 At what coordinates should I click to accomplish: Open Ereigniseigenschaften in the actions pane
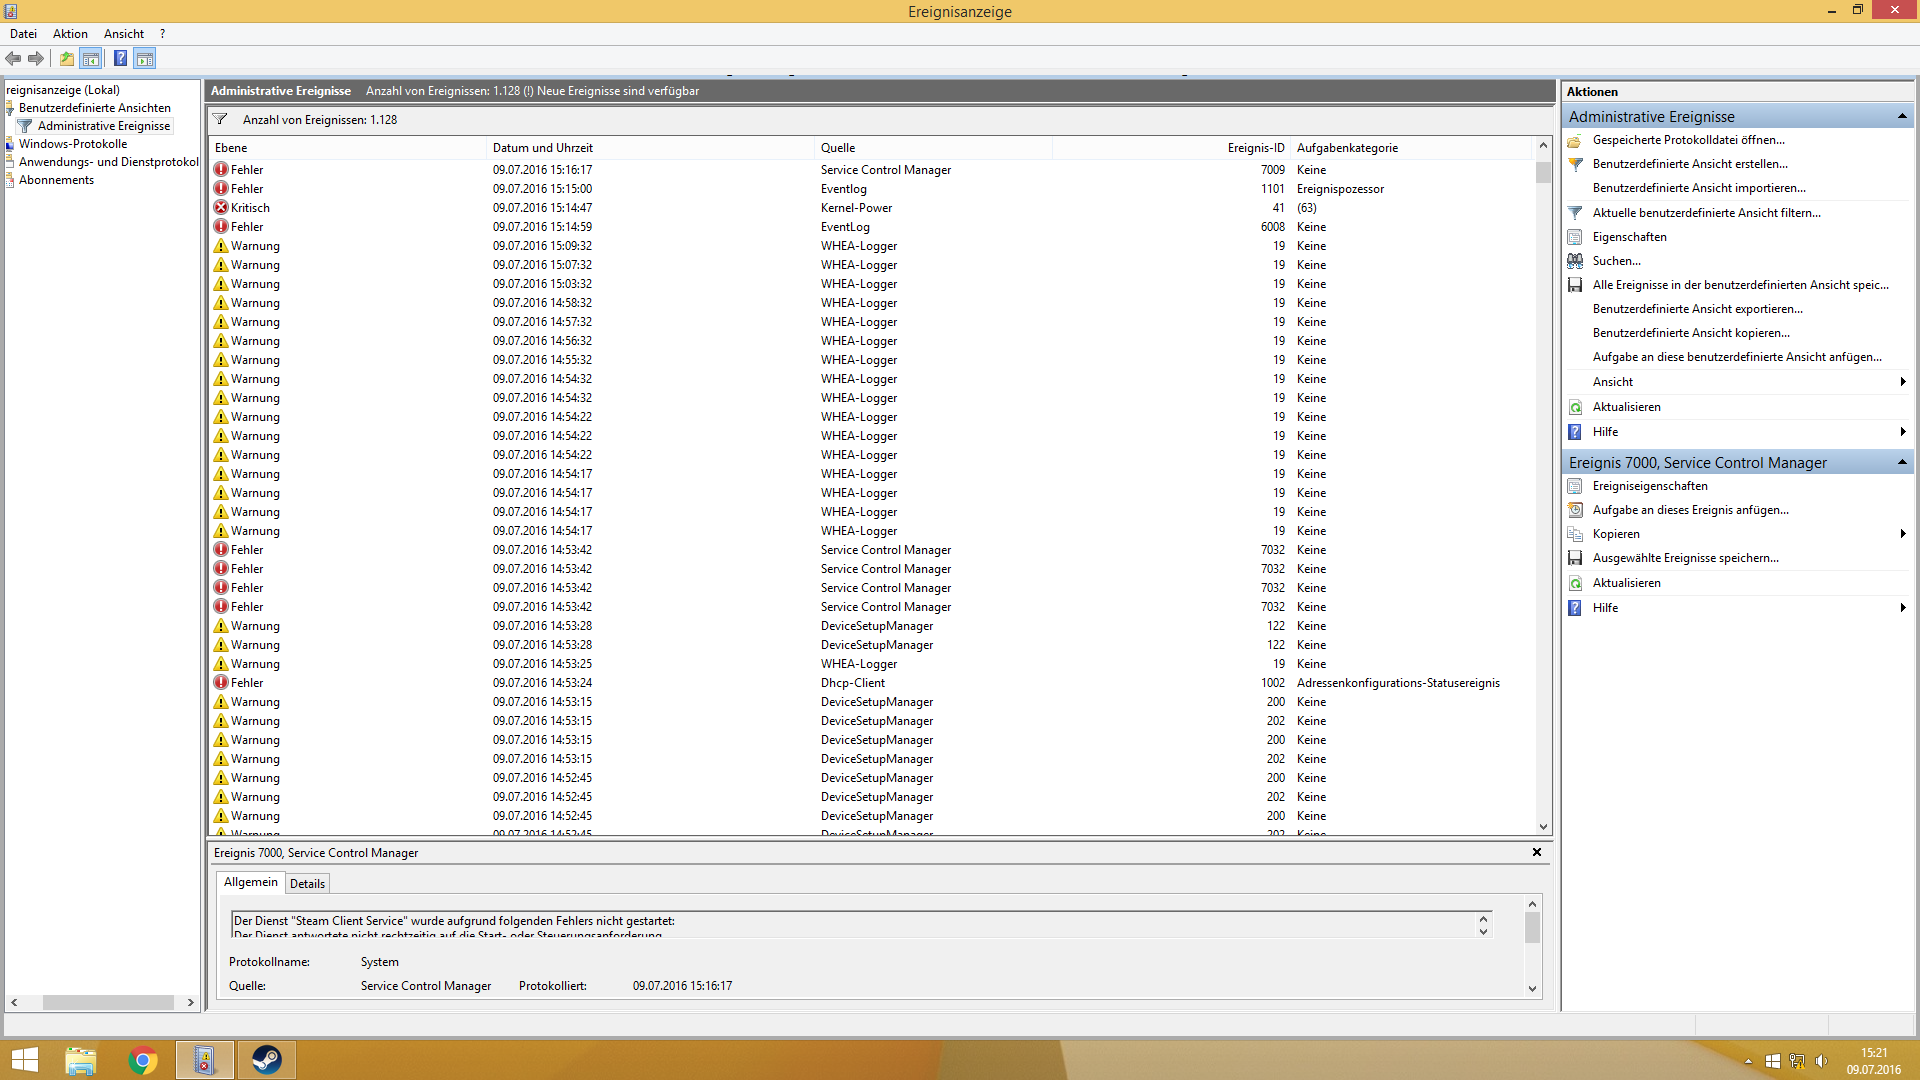(x=1650, y=486)
